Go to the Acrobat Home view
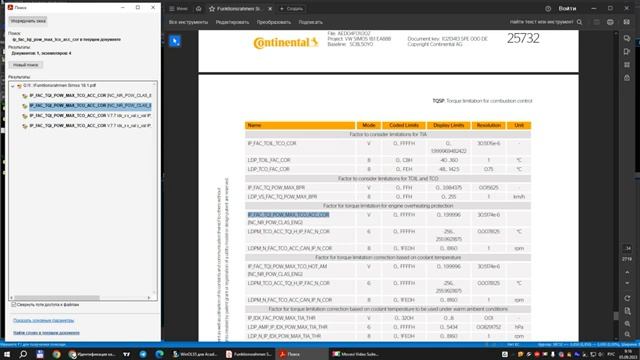This screenshot has height=360, width=640. click(198, 9)
